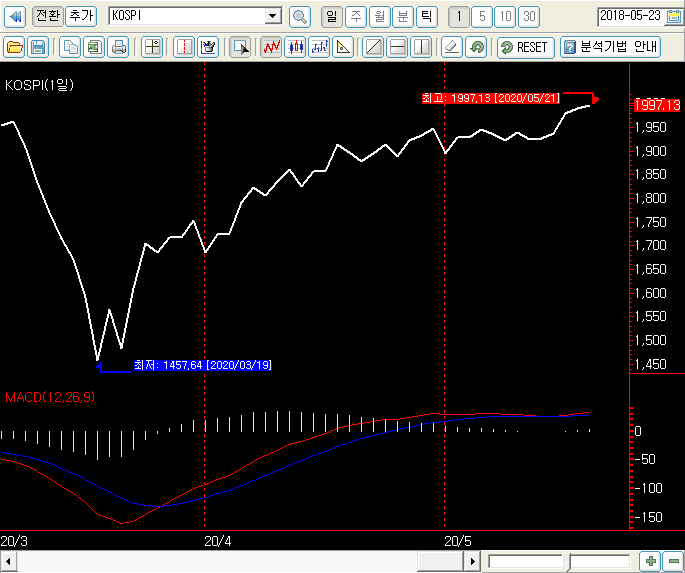Click the green plus zoom-in button
Screen dimensions: 685x573
coord(650,561)
